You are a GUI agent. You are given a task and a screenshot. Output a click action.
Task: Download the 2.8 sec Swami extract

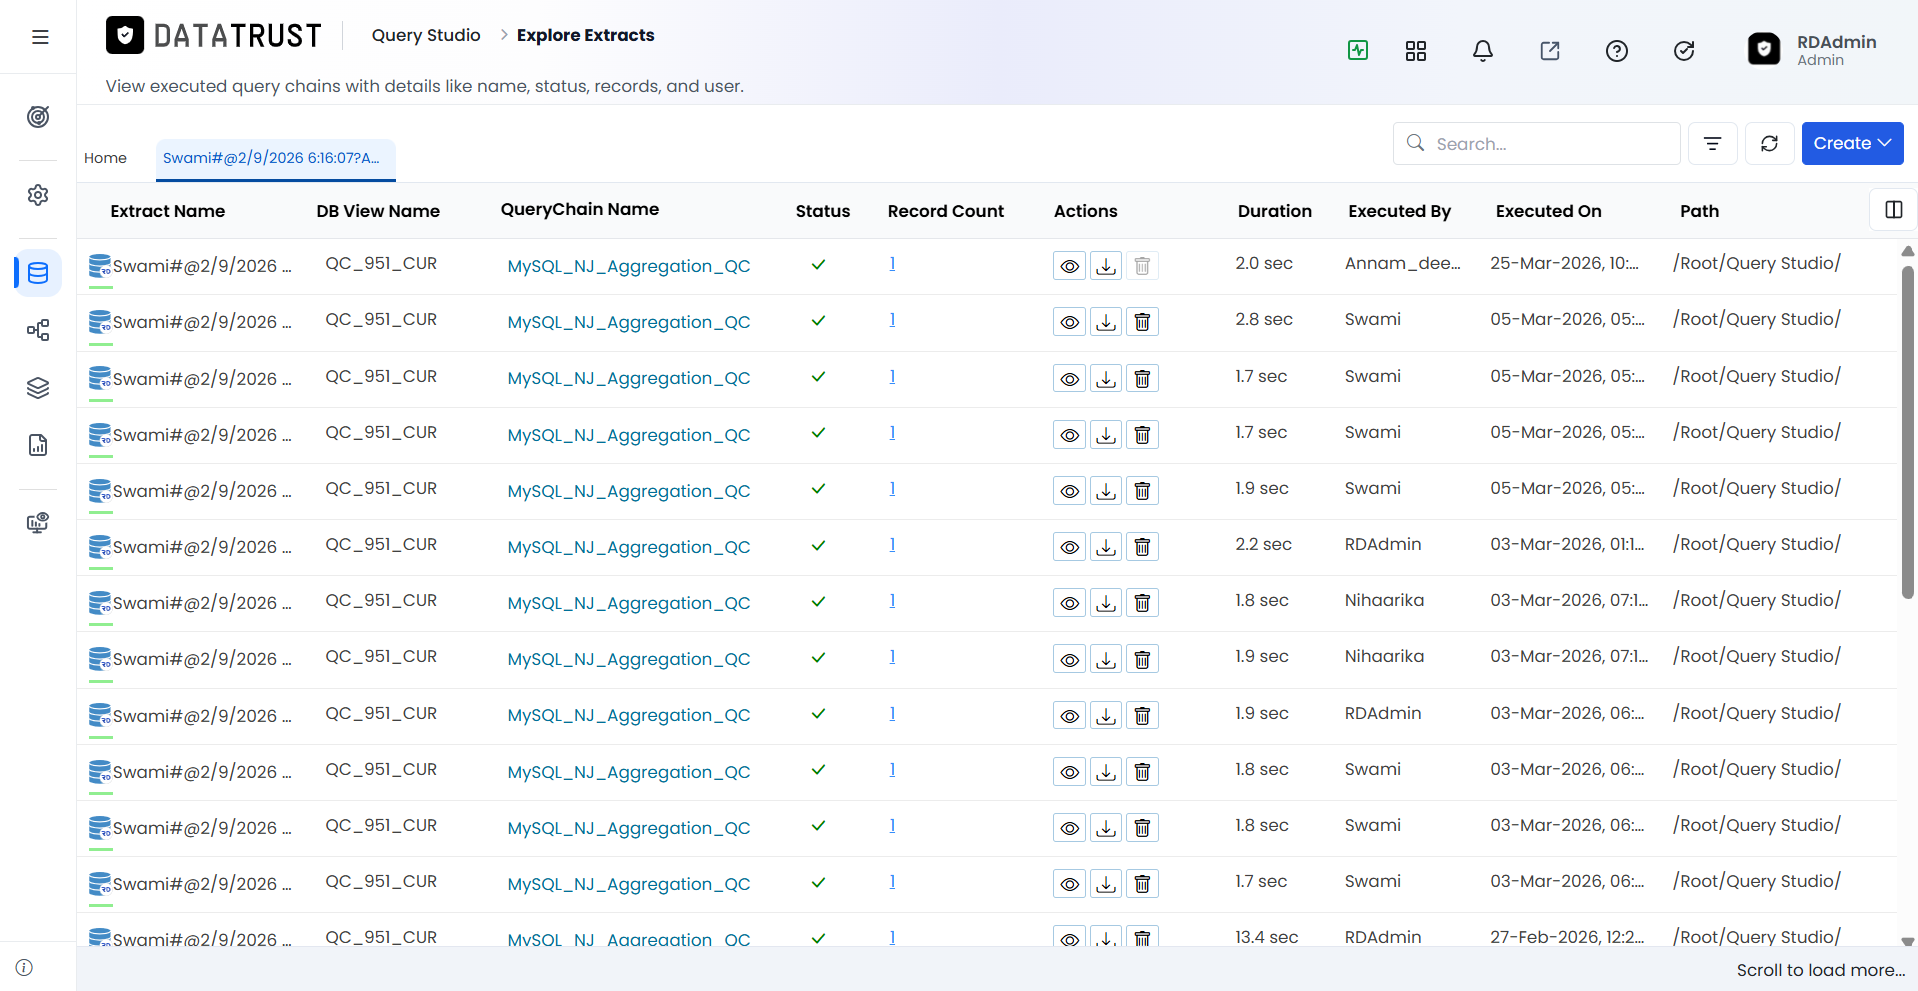[1106, 322]
